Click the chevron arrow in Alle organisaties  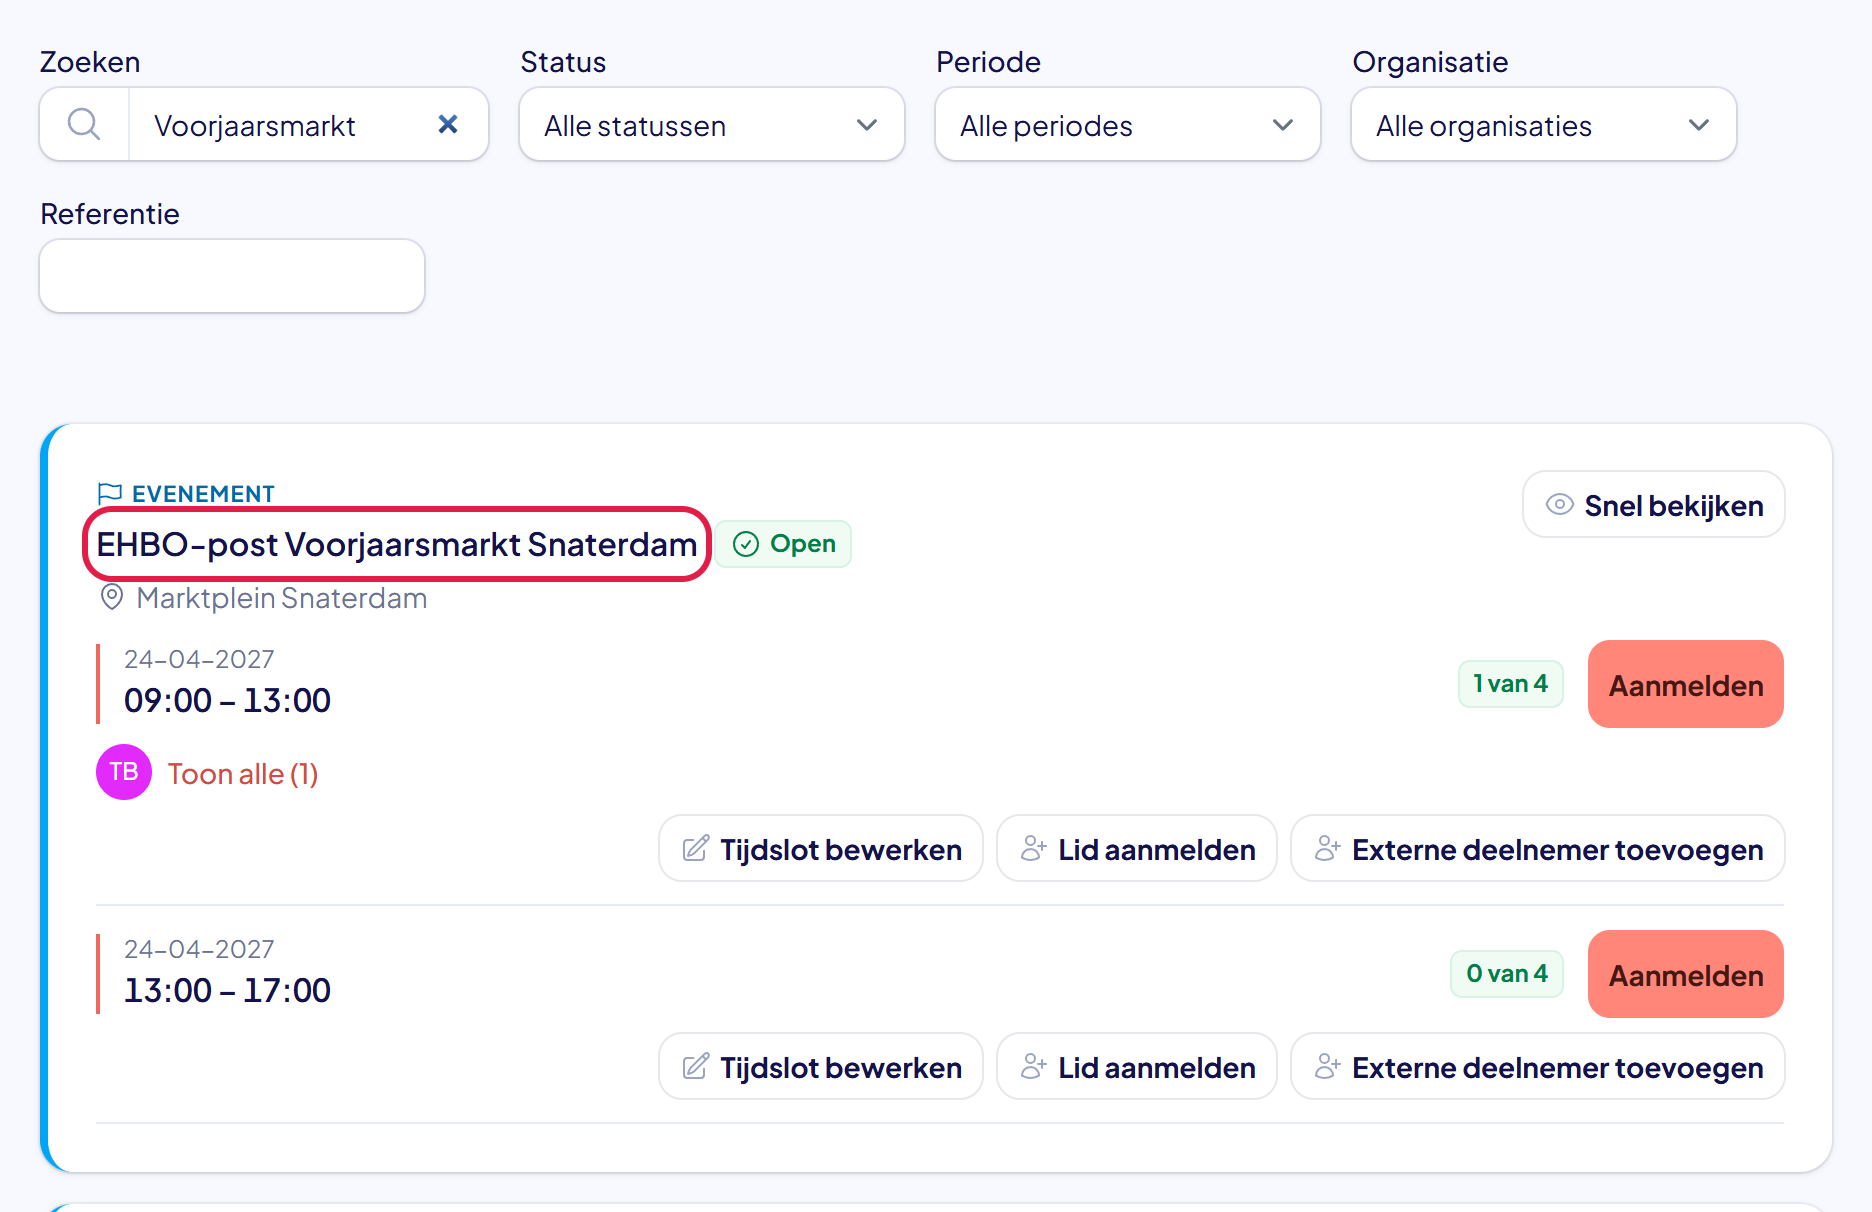tap(1699, 125)
